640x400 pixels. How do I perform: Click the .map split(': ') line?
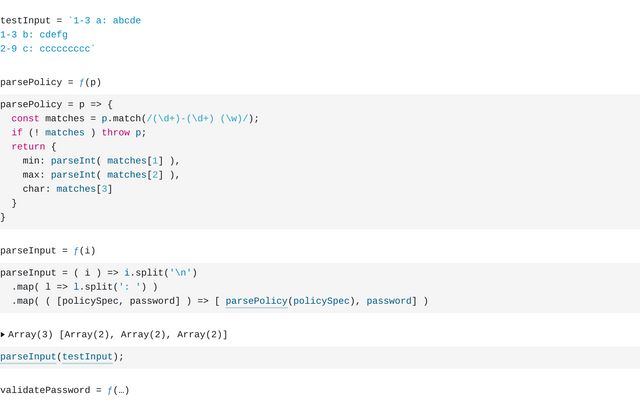click(x=84, y=287)
